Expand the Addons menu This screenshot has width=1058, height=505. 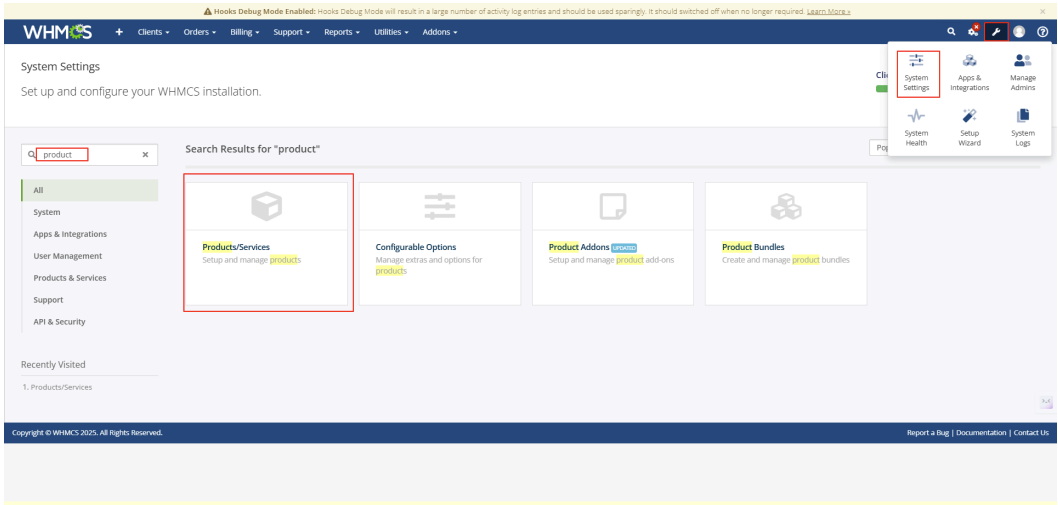point(440,32)
